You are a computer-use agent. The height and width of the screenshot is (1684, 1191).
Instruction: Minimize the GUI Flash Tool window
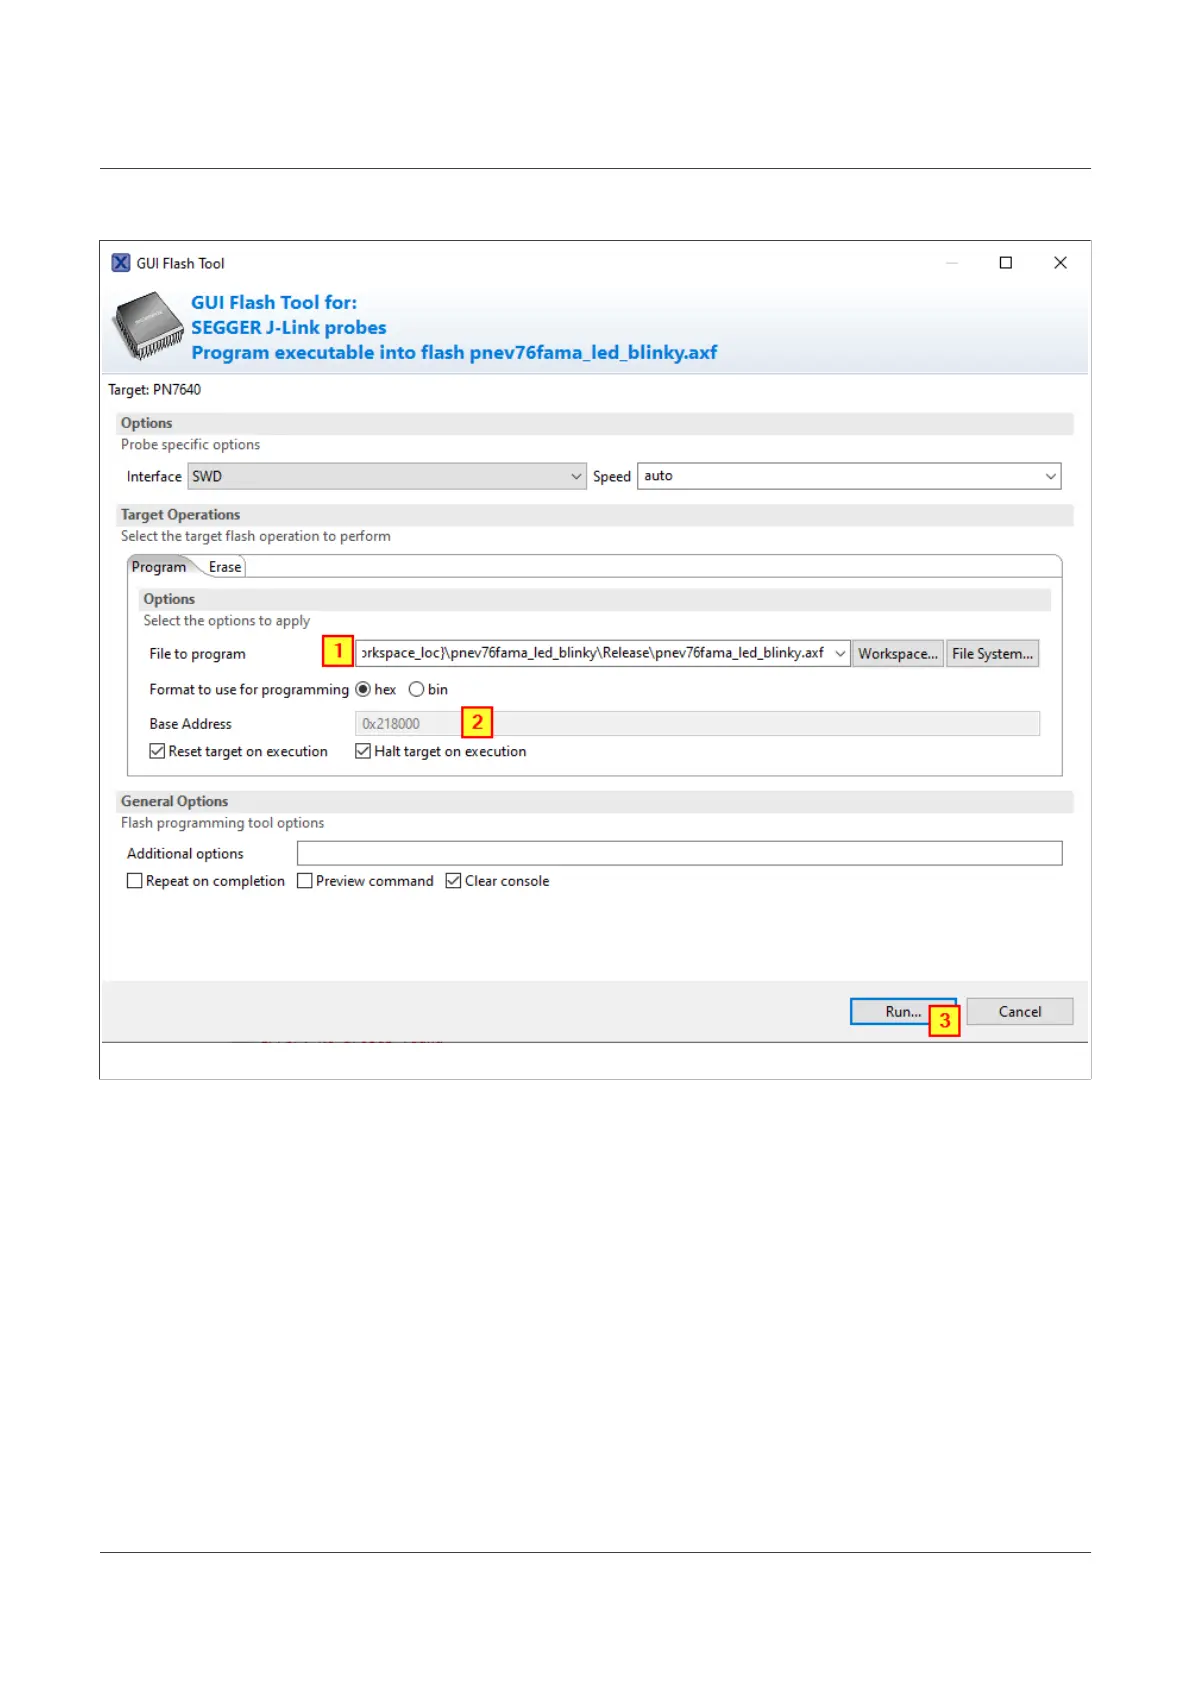point(952,263)
